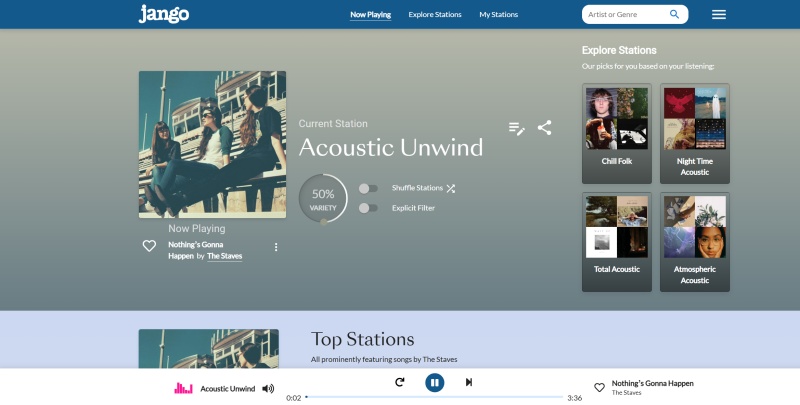
Task: Click Nothing's Gonna Happen under Now Playing
Action: tap(195, 250)
